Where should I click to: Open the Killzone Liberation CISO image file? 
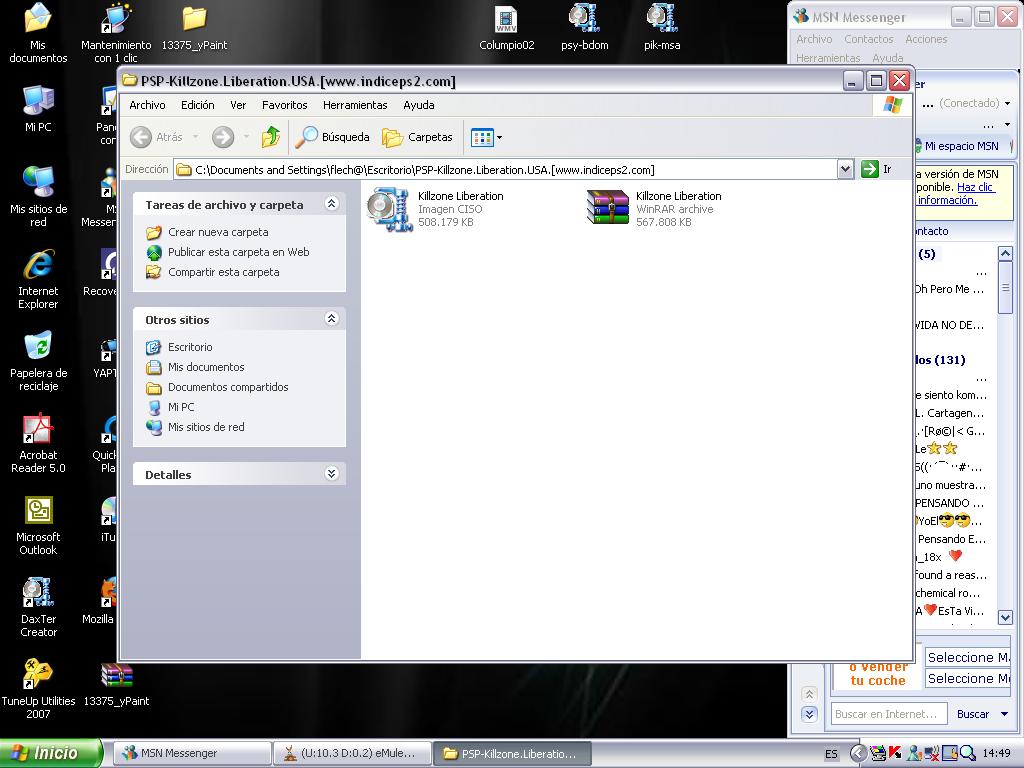[436, 209]
